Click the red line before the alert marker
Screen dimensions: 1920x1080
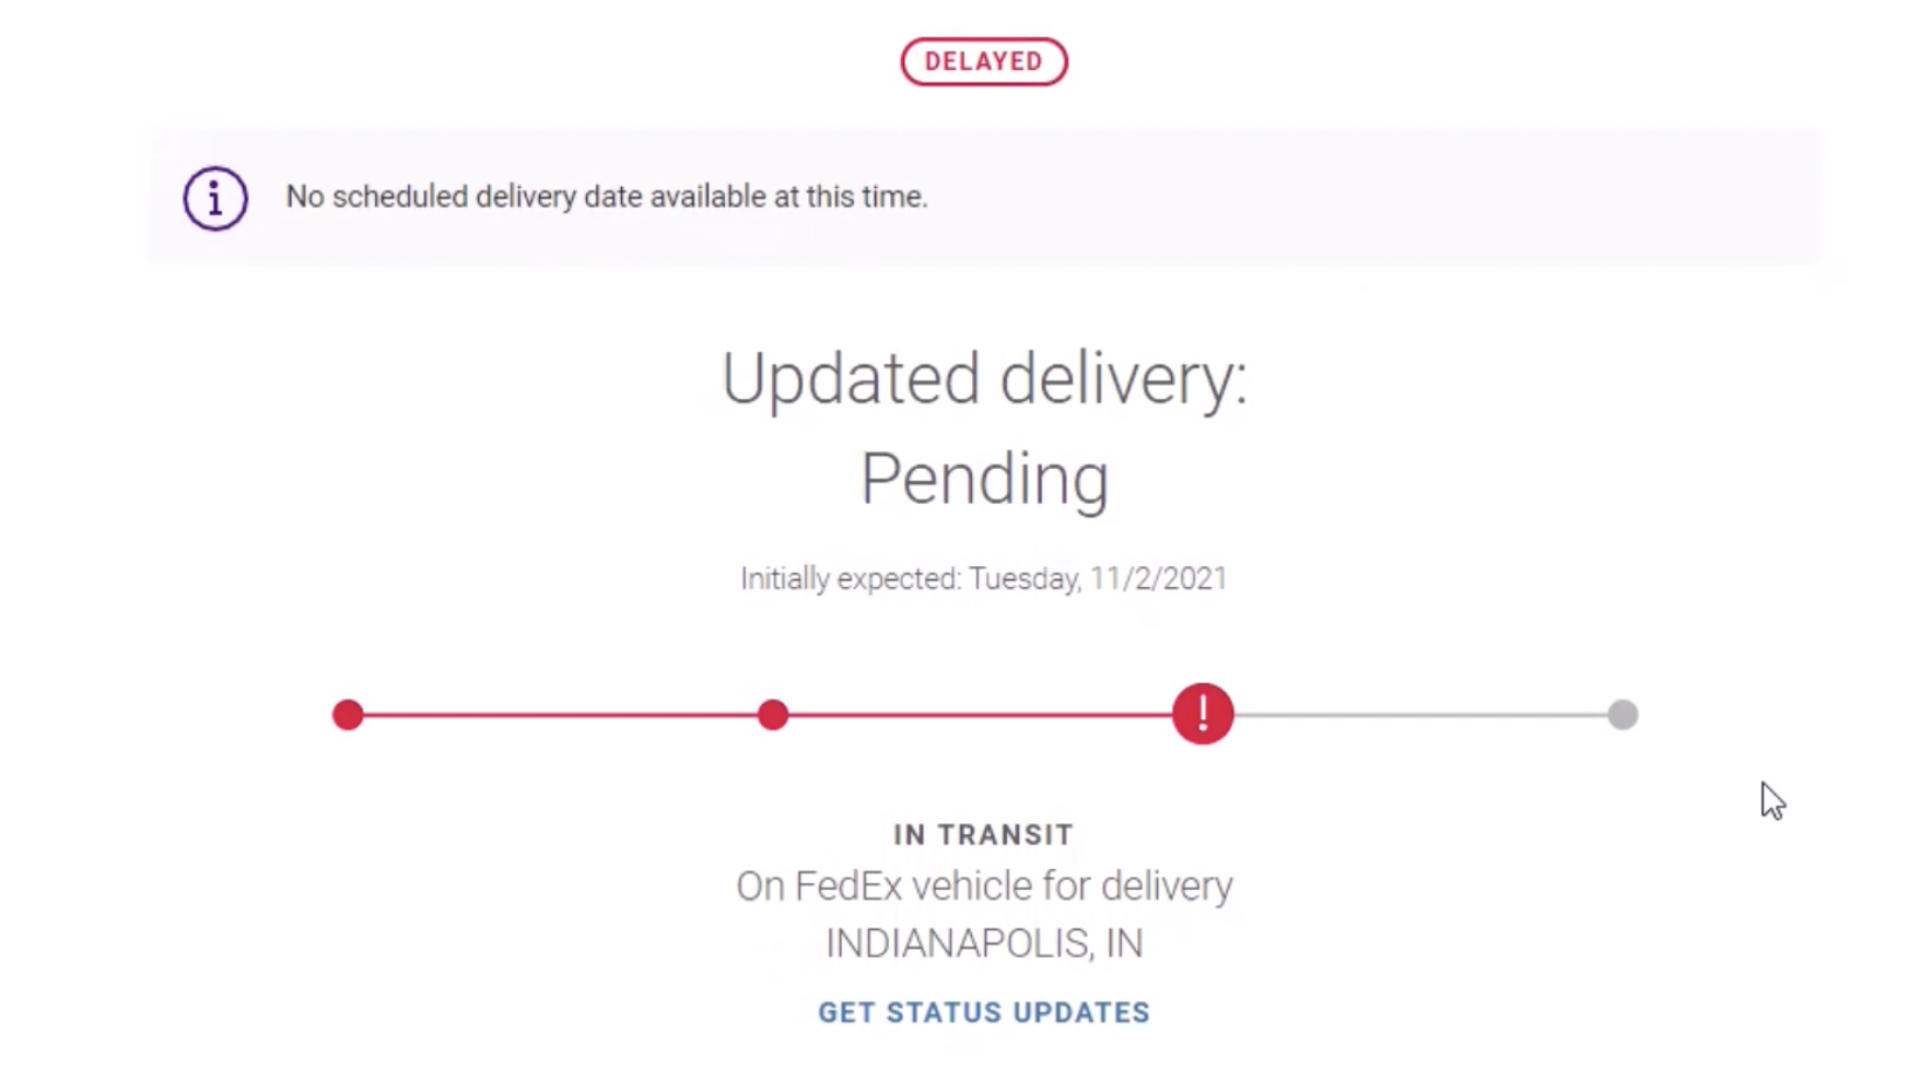point(980,715)
